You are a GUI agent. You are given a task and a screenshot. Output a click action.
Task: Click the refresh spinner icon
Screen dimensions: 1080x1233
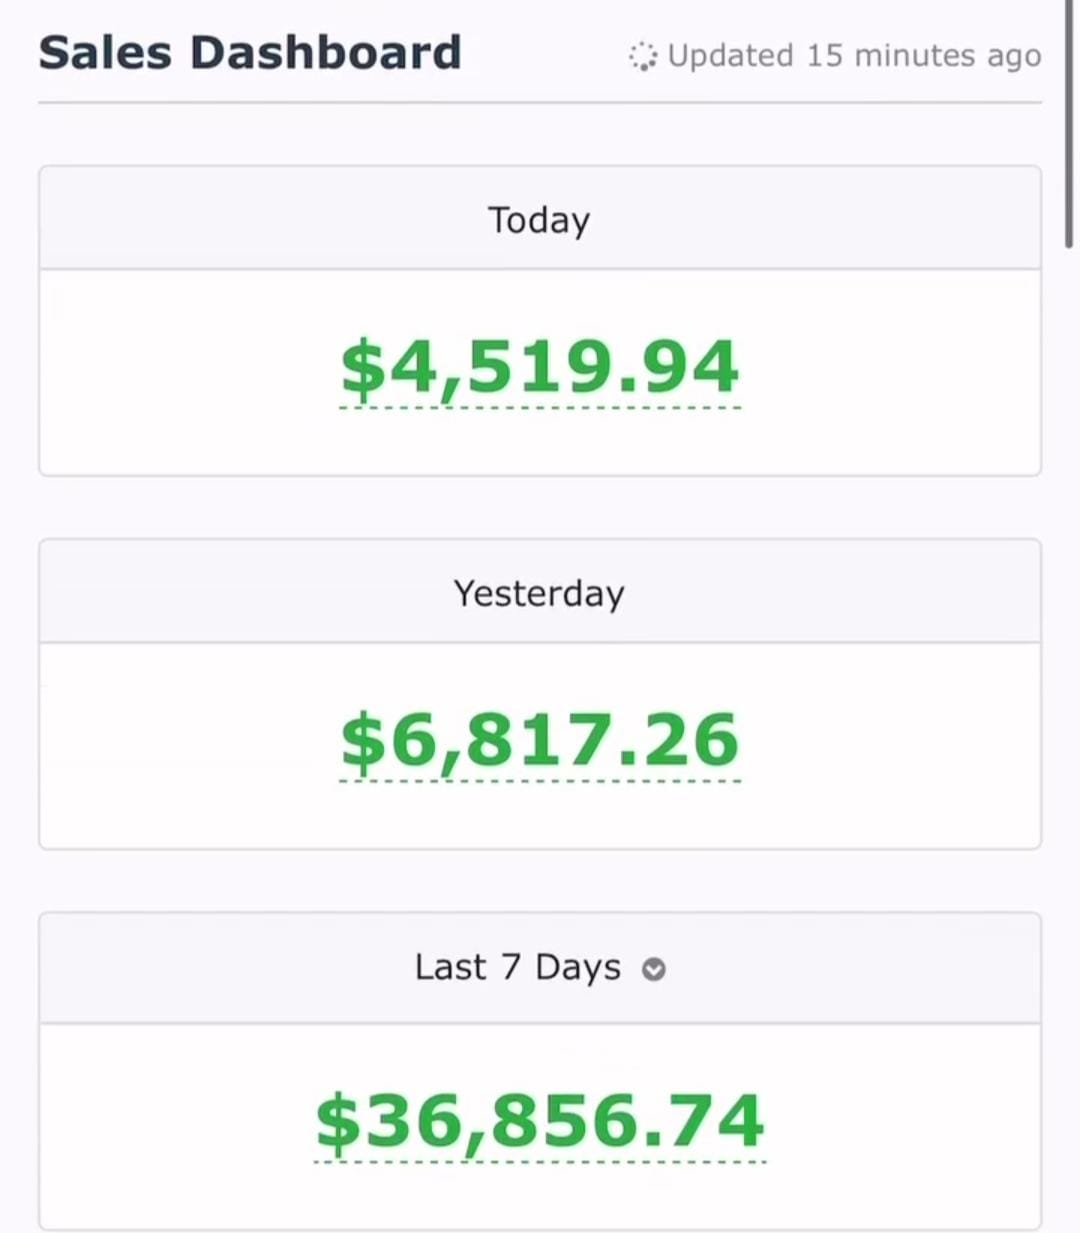point(642,56)
